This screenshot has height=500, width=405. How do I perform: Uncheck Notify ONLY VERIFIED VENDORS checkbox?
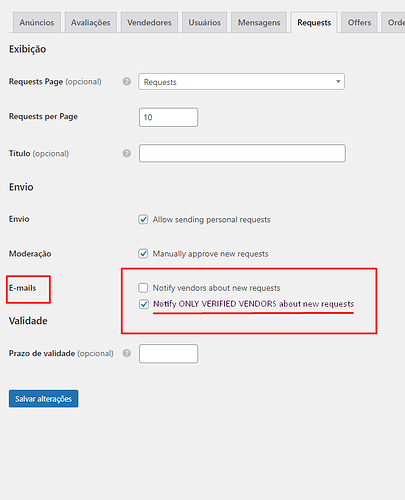click(144, 304)
